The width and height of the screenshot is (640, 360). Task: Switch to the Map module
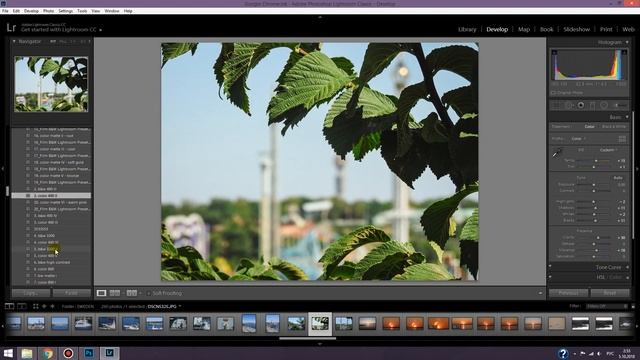[x=524, y=29]
